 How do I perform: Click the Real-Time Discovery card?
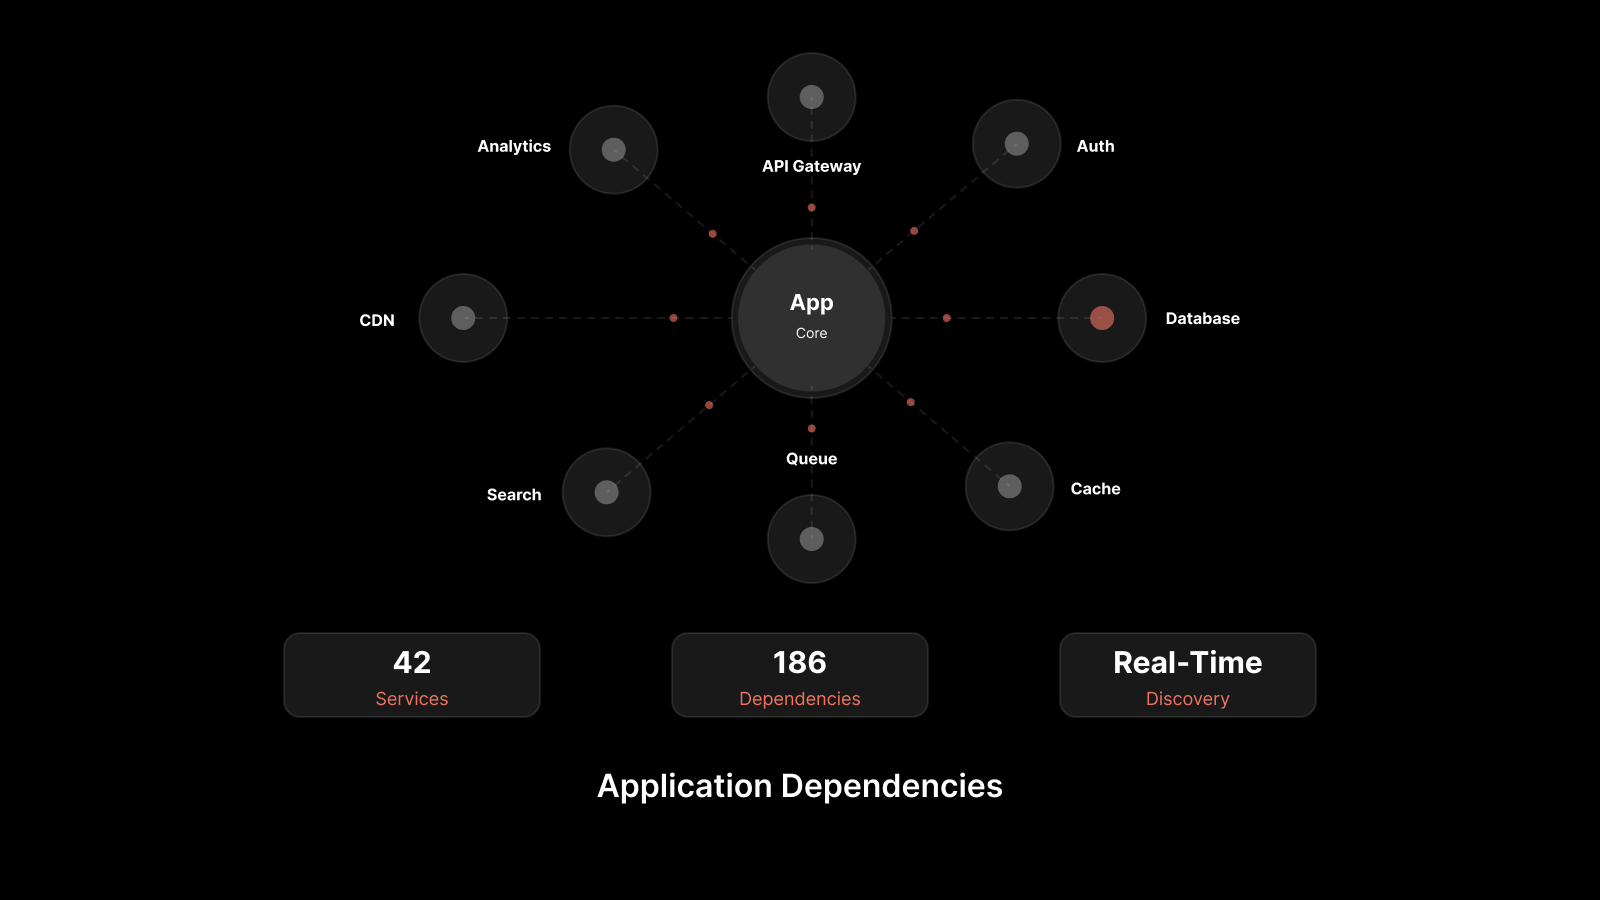click(x=1188, y=675)
